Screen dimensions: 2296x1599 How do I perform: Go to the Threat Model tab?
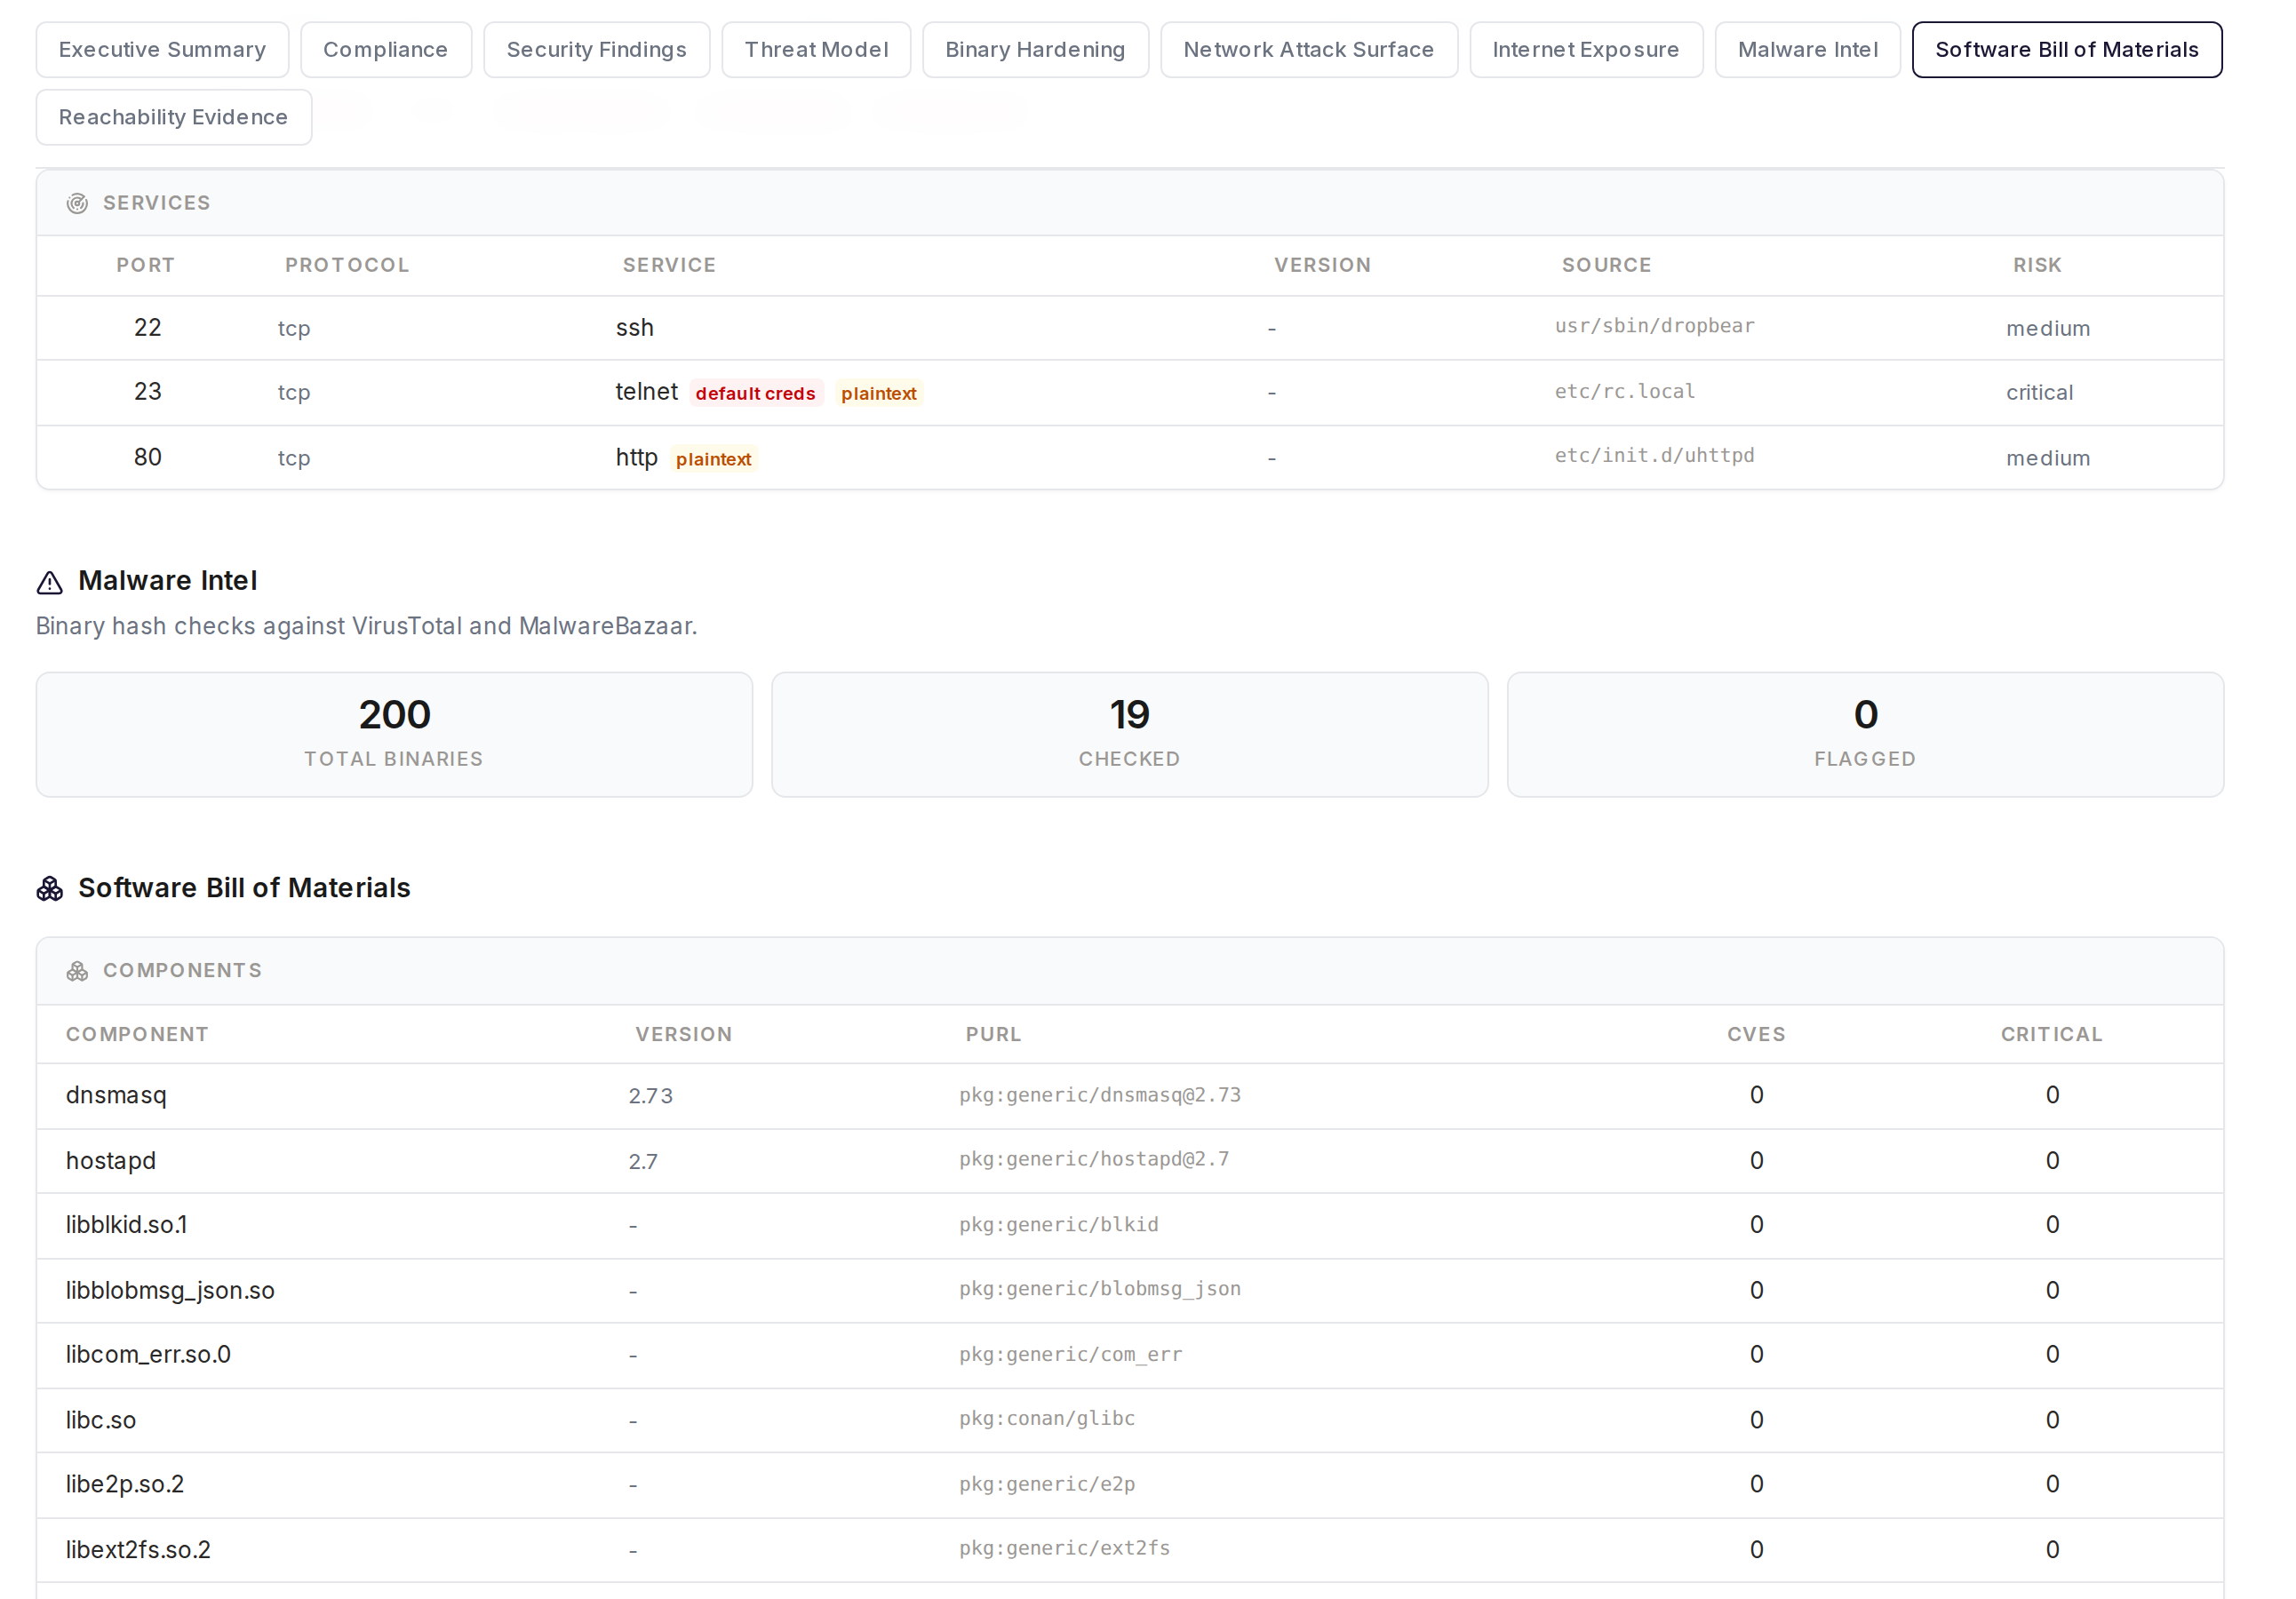tap(816, 50)
